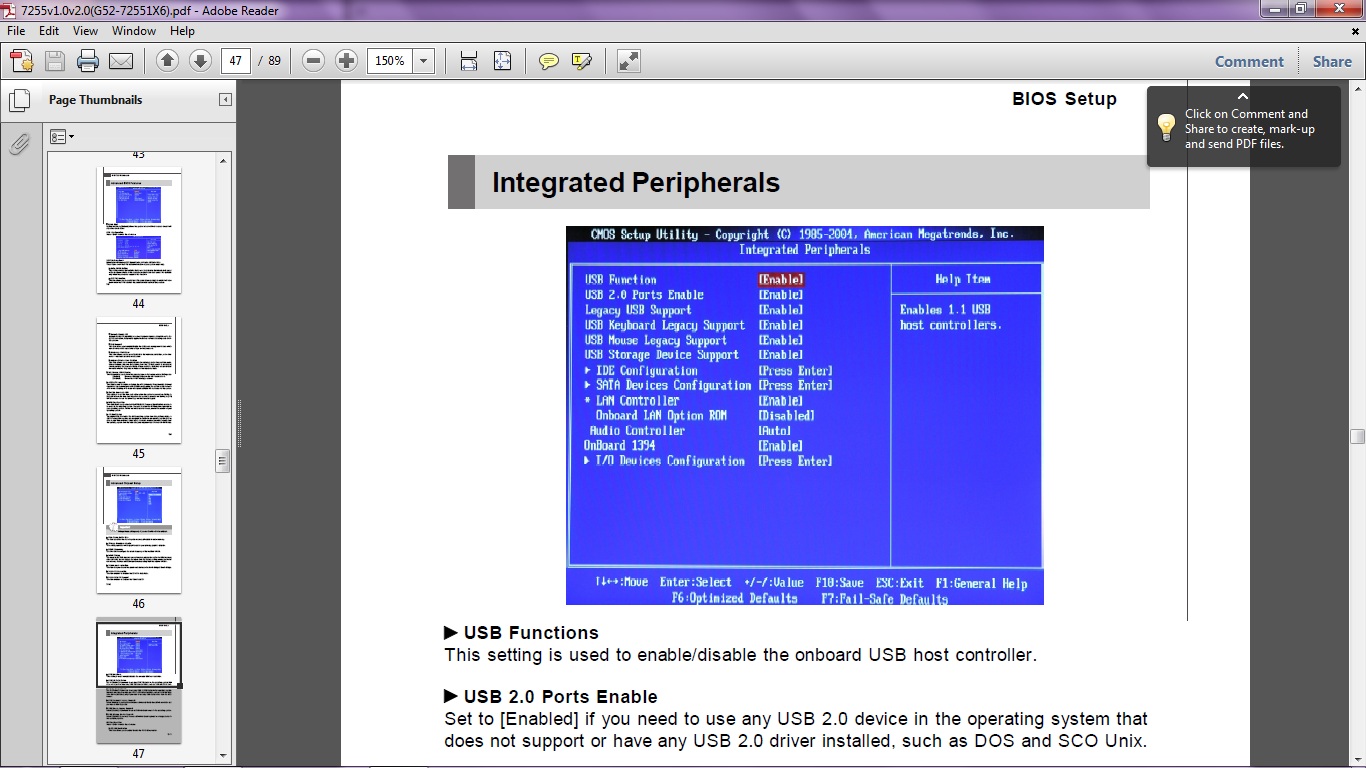The image size is (1366, 768).
Task: Click the Save file icon
Action: [55, 61]
